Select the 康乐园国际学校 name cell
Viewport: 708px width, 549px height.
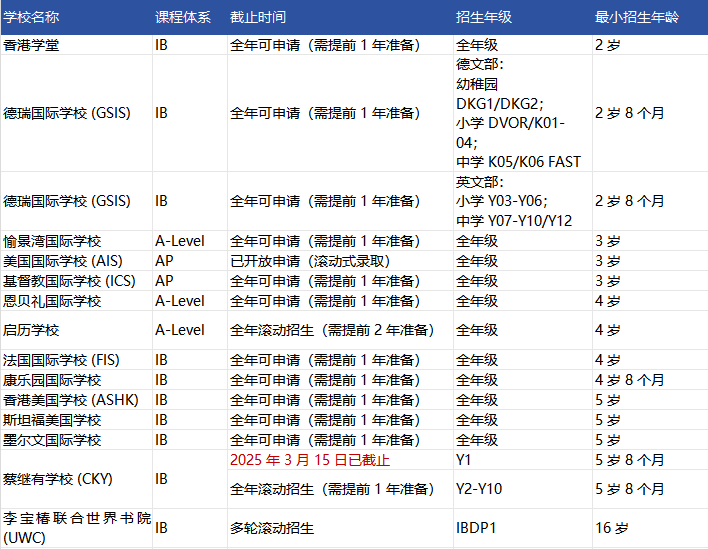pyautogui.click(x=76, y=380)
